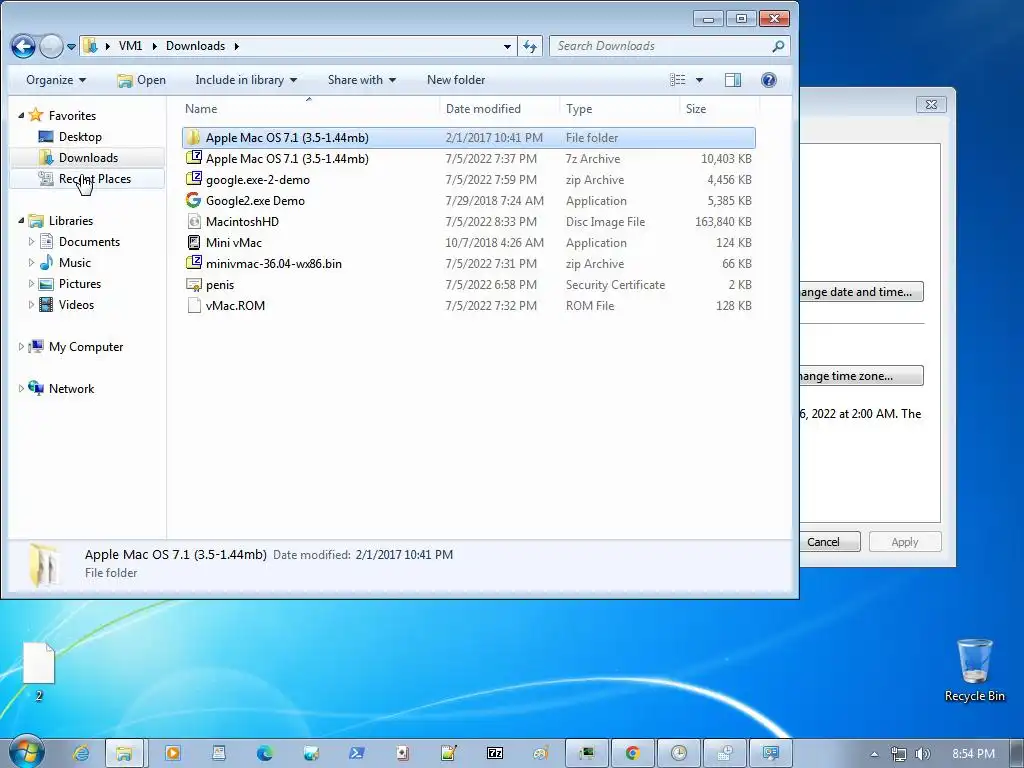Go back using Explorer's Back arrow
1024x768 pixels.
point(23,46)
